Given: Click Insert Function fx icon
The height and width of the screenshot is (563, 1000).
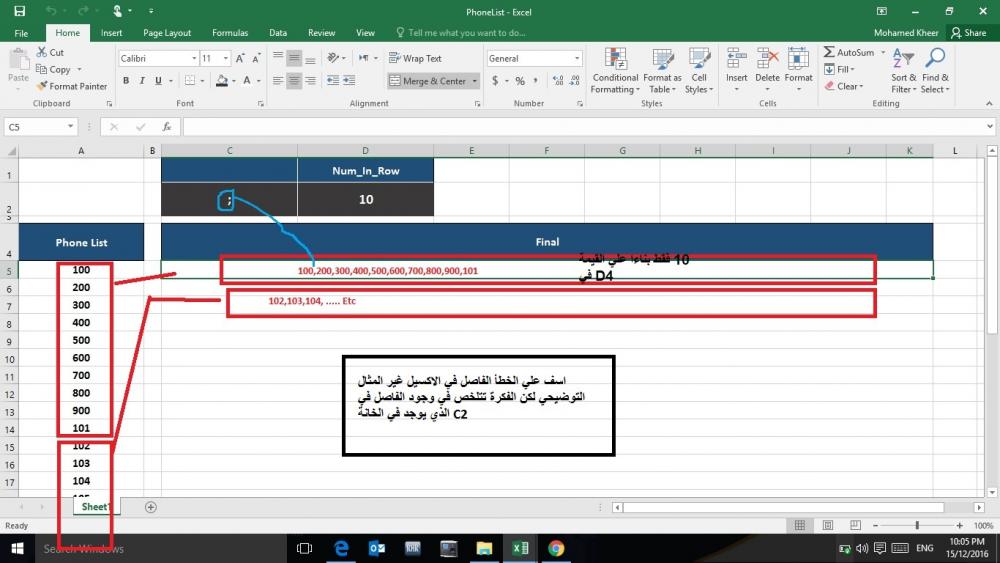Looking at the screenshot, I should pyautogui.click(x=166, y=127).
